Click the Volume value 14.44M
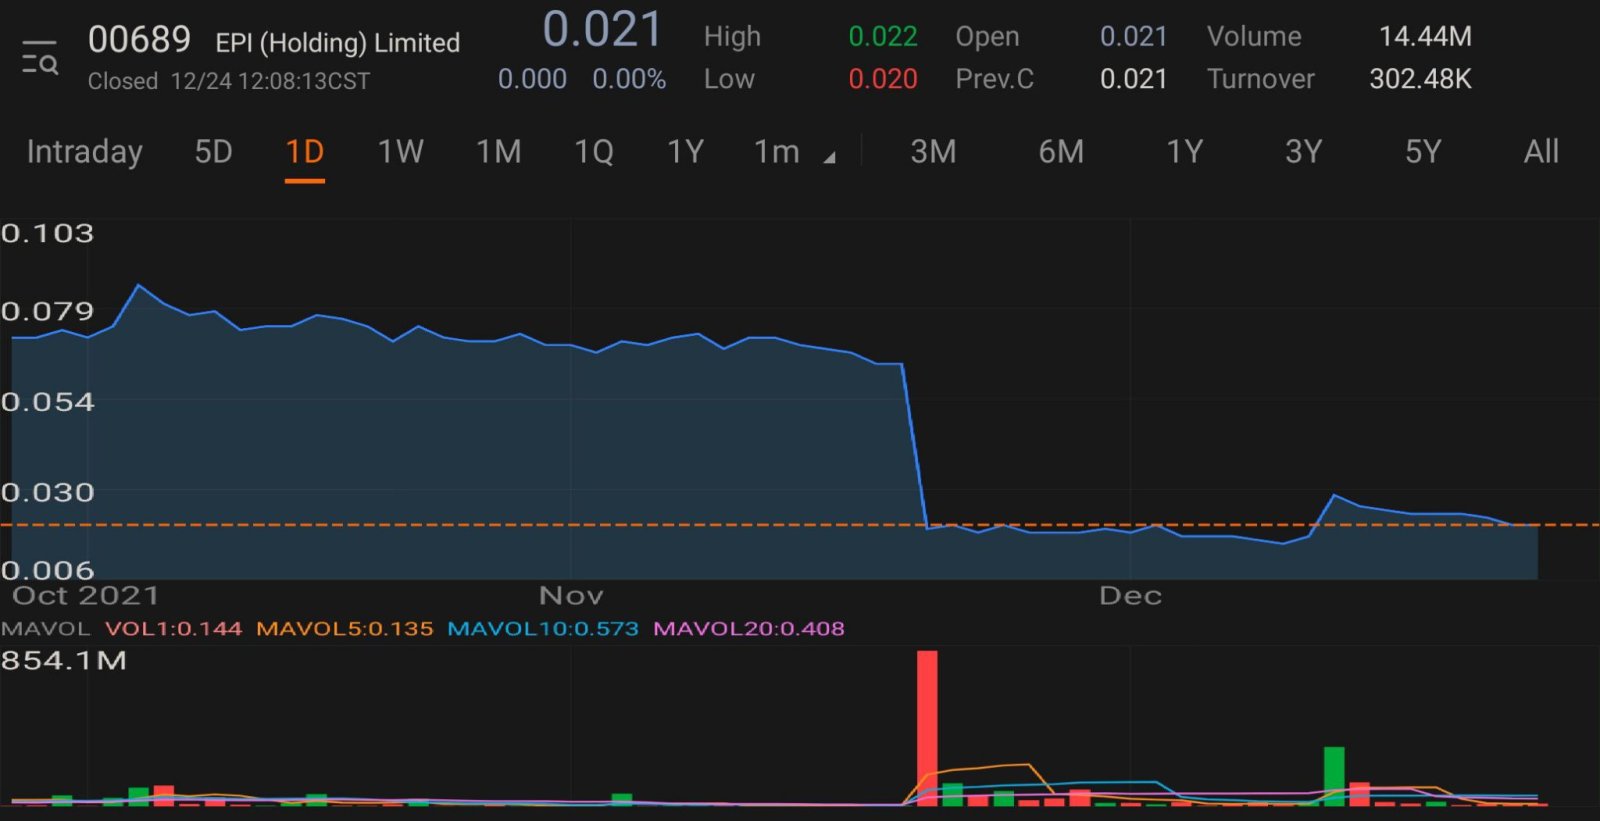The width and height of the screenshot is (1600, 821). [1425, 37]
